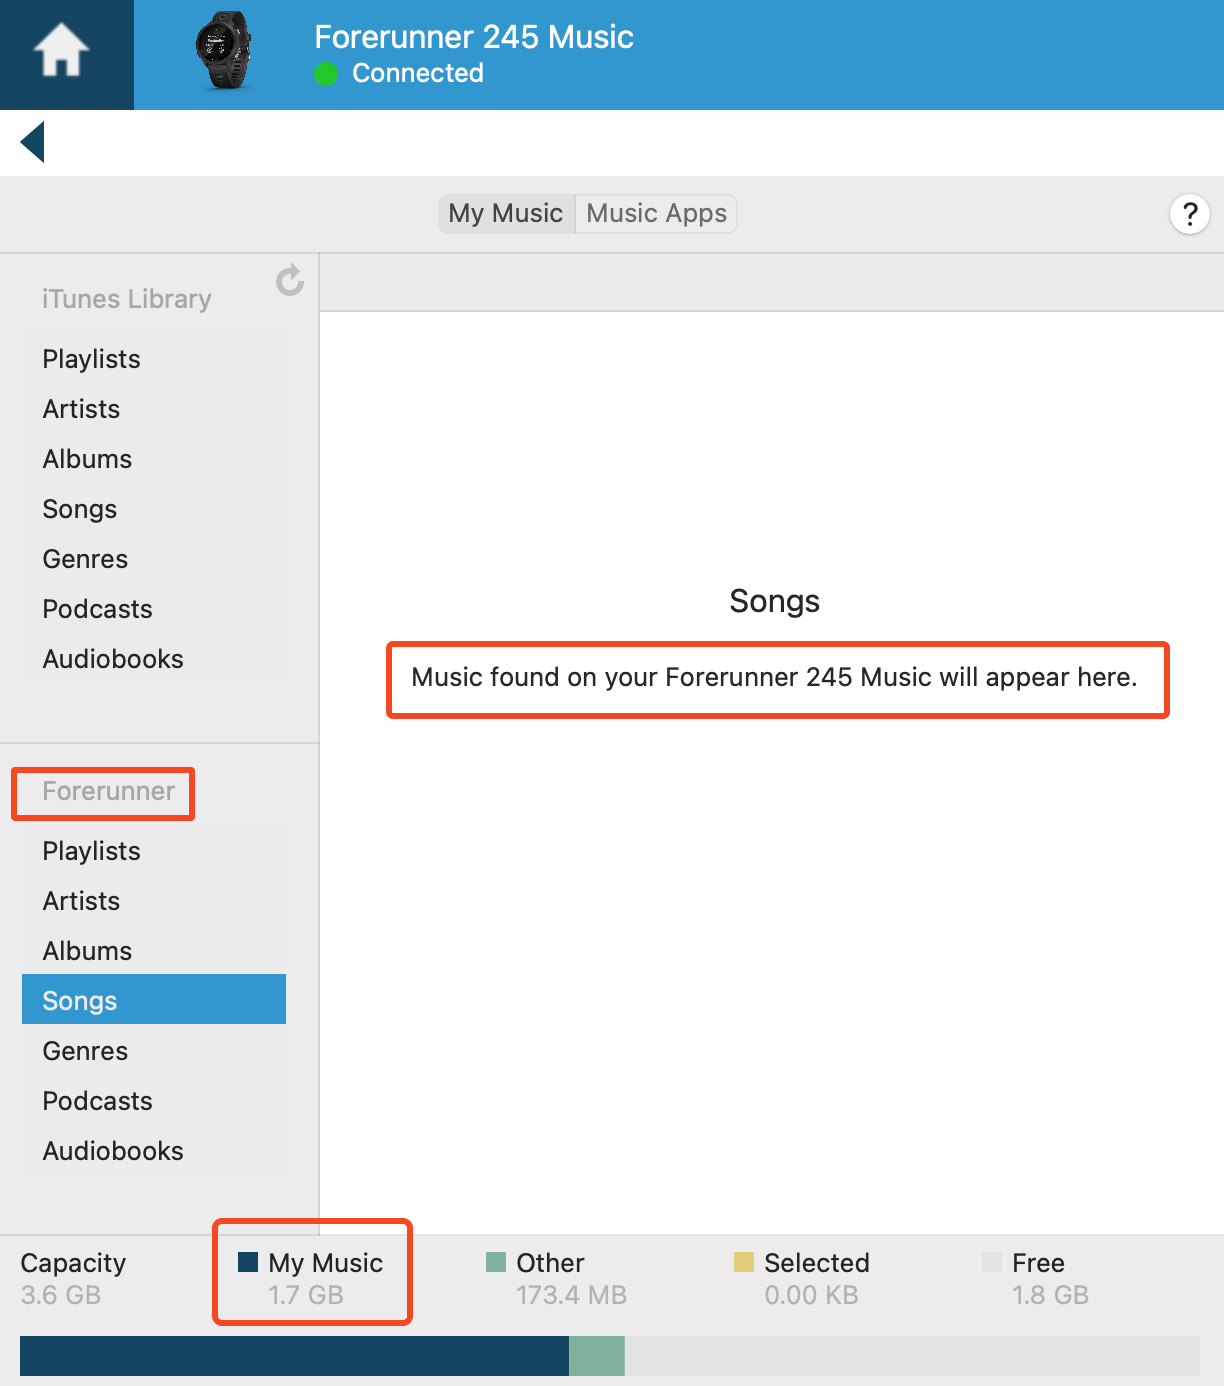Click the gray Free legend swatch

click(992, 1262)
